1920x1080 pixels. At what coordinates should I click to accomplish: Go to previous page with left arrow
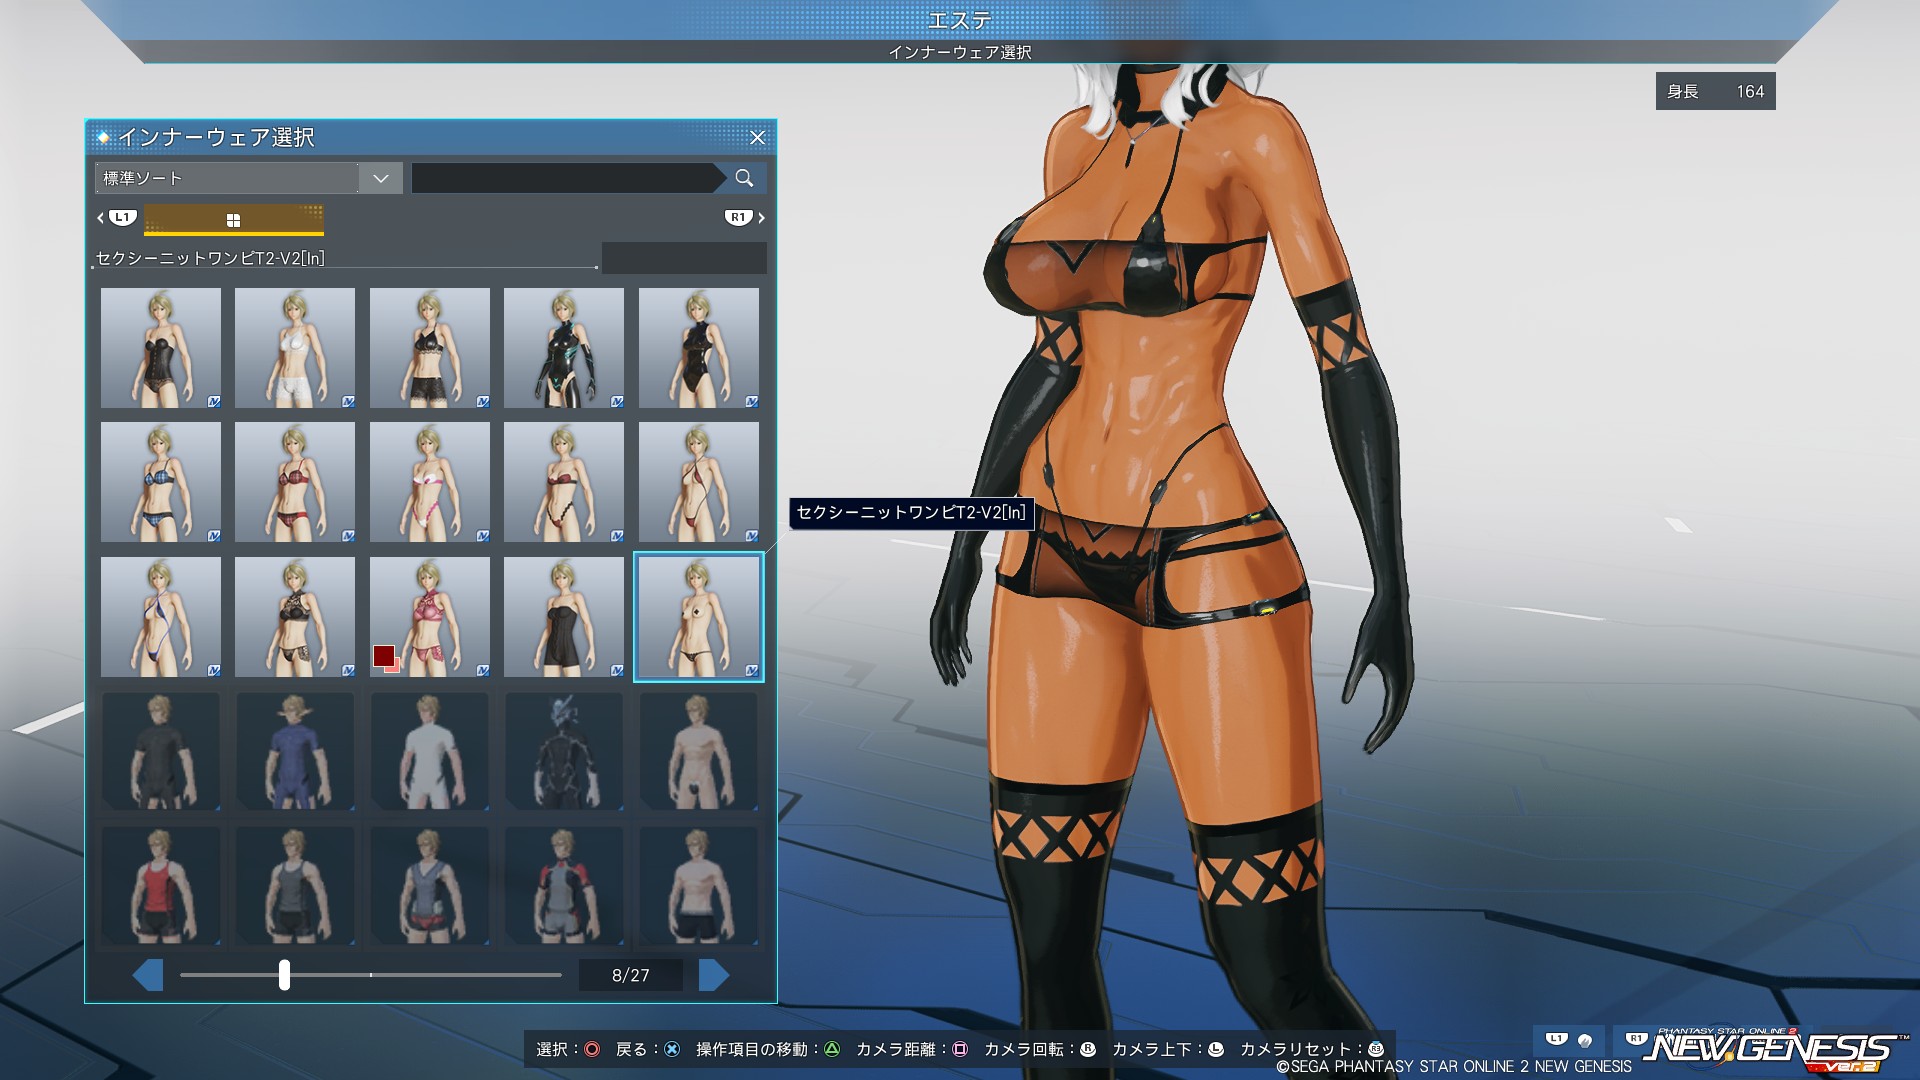pyautogui.click(x=148, y=975)
